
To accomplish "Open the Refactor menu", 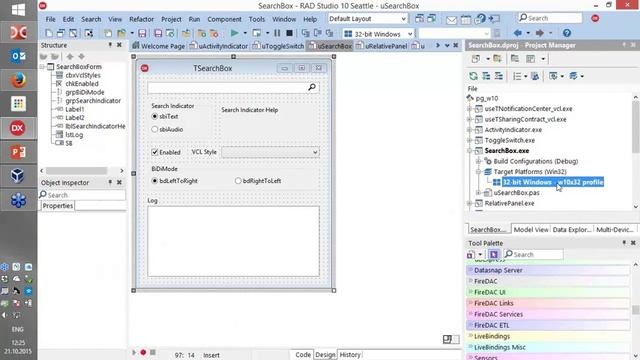I will (141, 19).
